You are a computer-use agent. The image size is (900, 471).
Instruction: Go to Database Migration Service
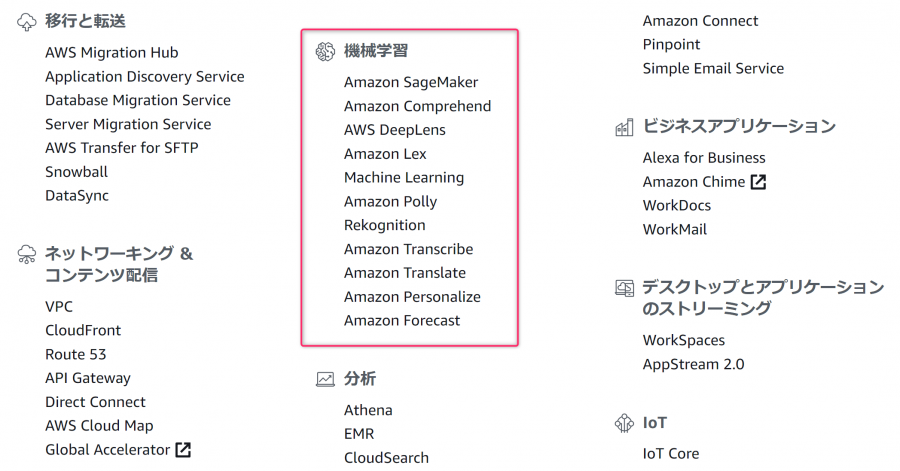point(138,100)
